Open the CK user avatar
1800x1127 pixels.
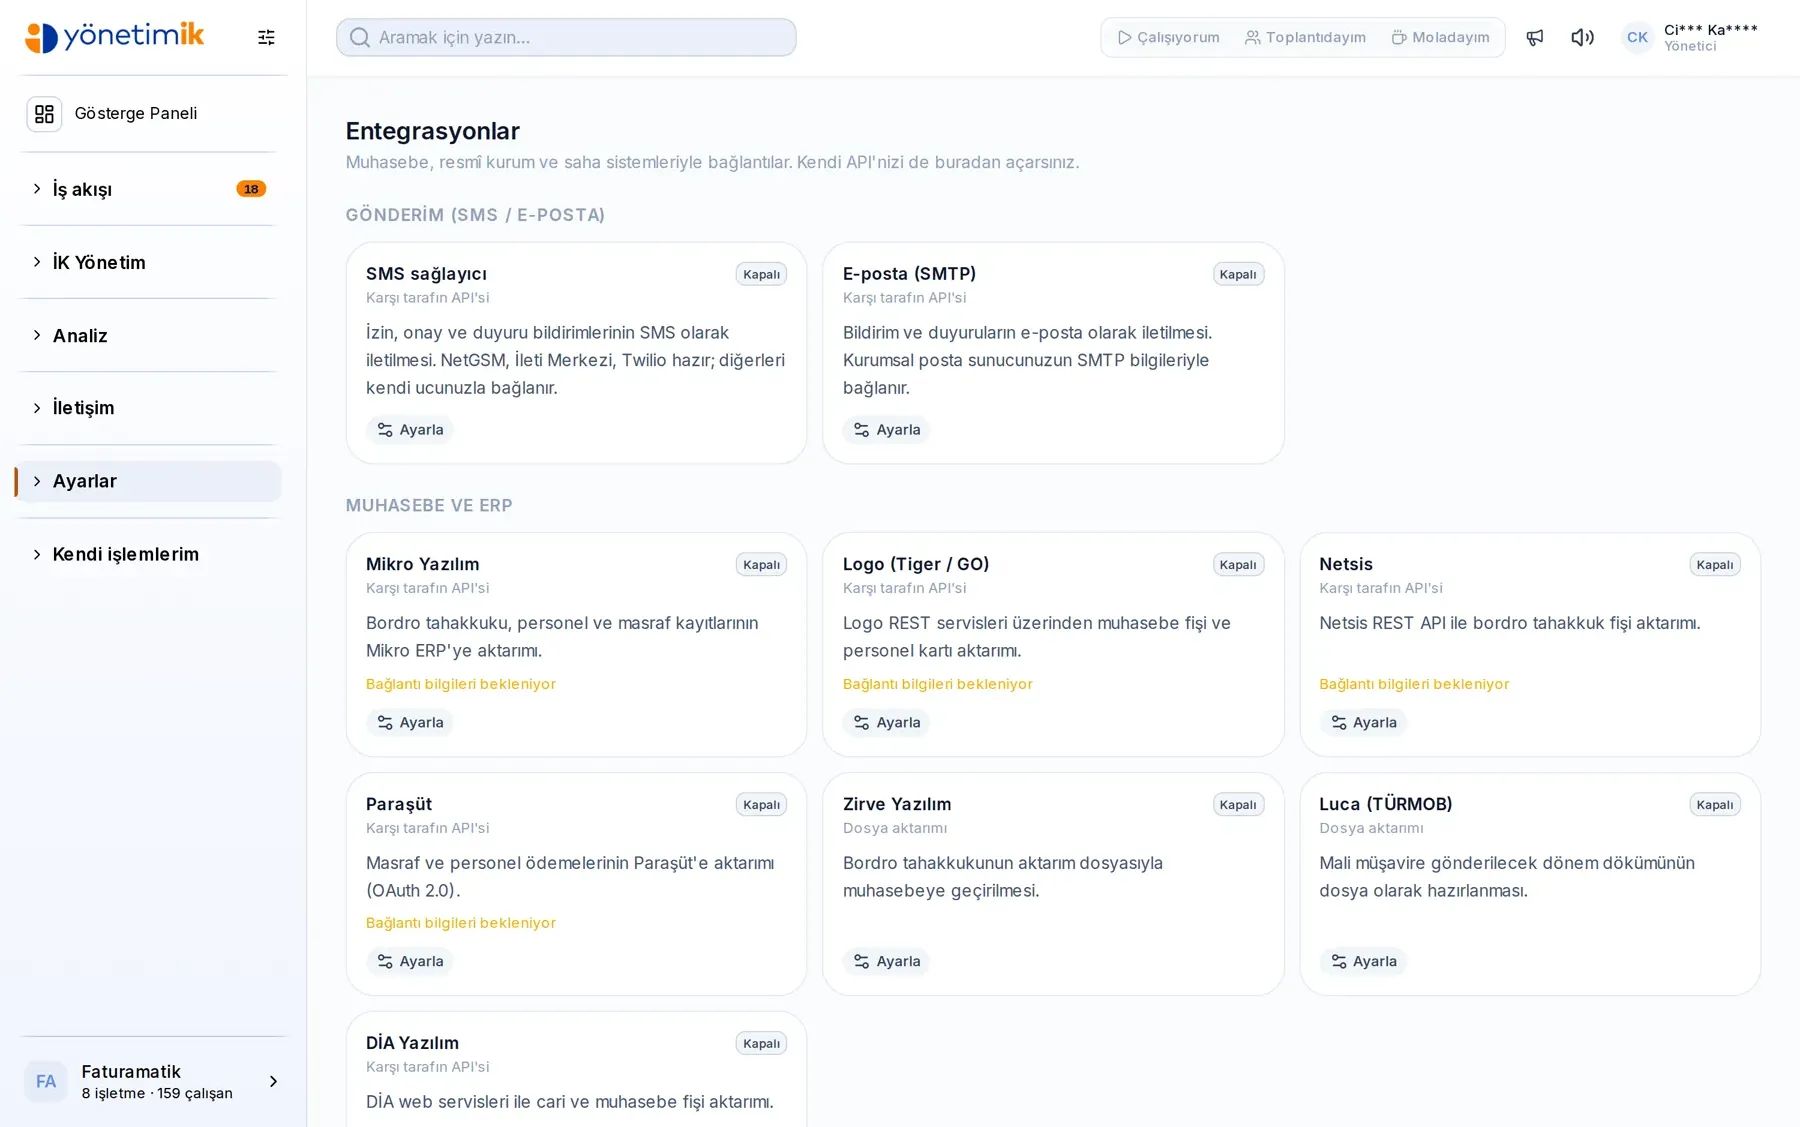(1637, 37)
